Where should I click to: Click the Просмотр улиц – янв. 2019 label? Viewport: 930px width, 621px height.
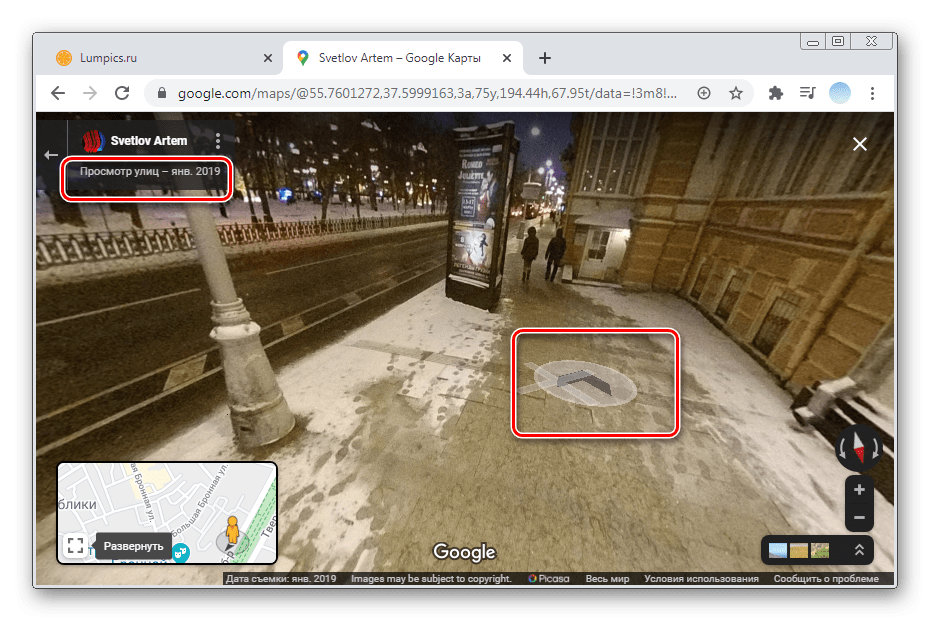click(x=149, y=171)
